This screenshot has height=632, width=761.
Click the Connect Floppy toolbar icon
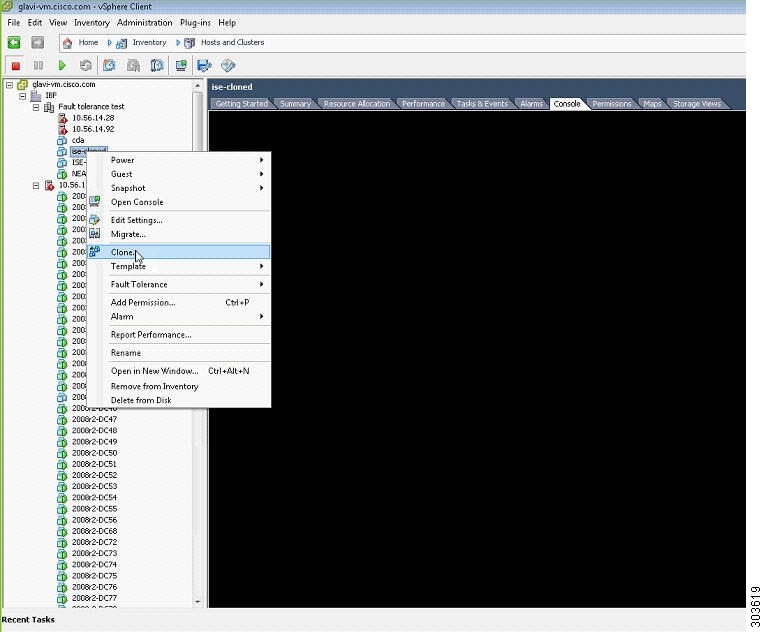click(204, 66)
